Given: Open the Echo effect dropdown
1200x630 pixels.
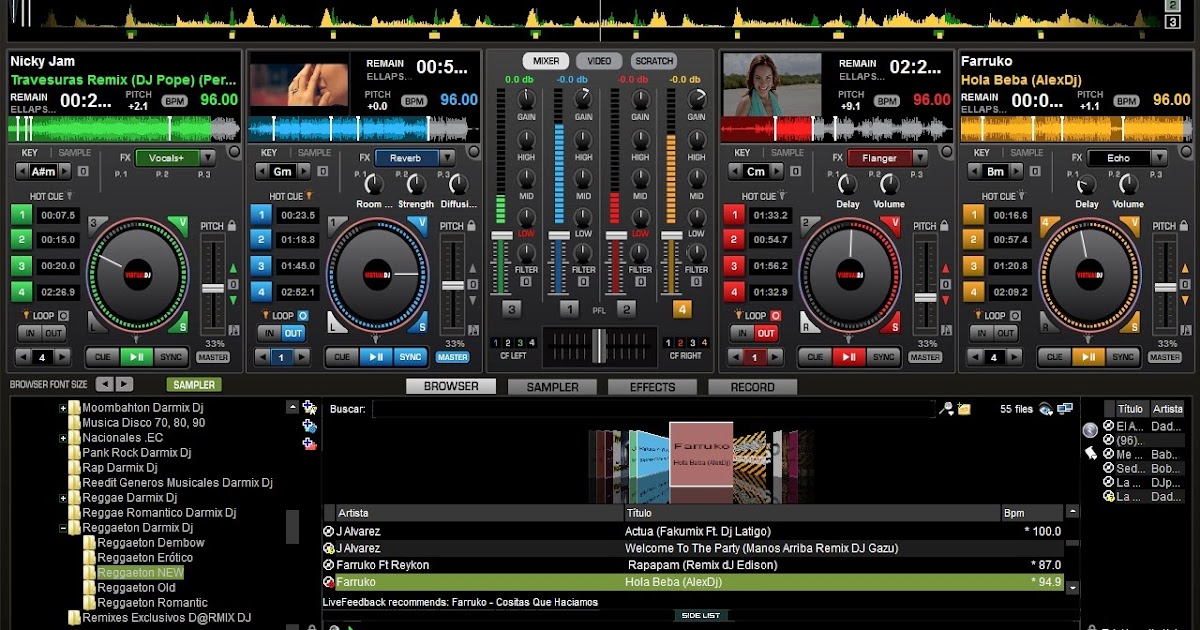Looking at the screenshot, I should 1158,158.
